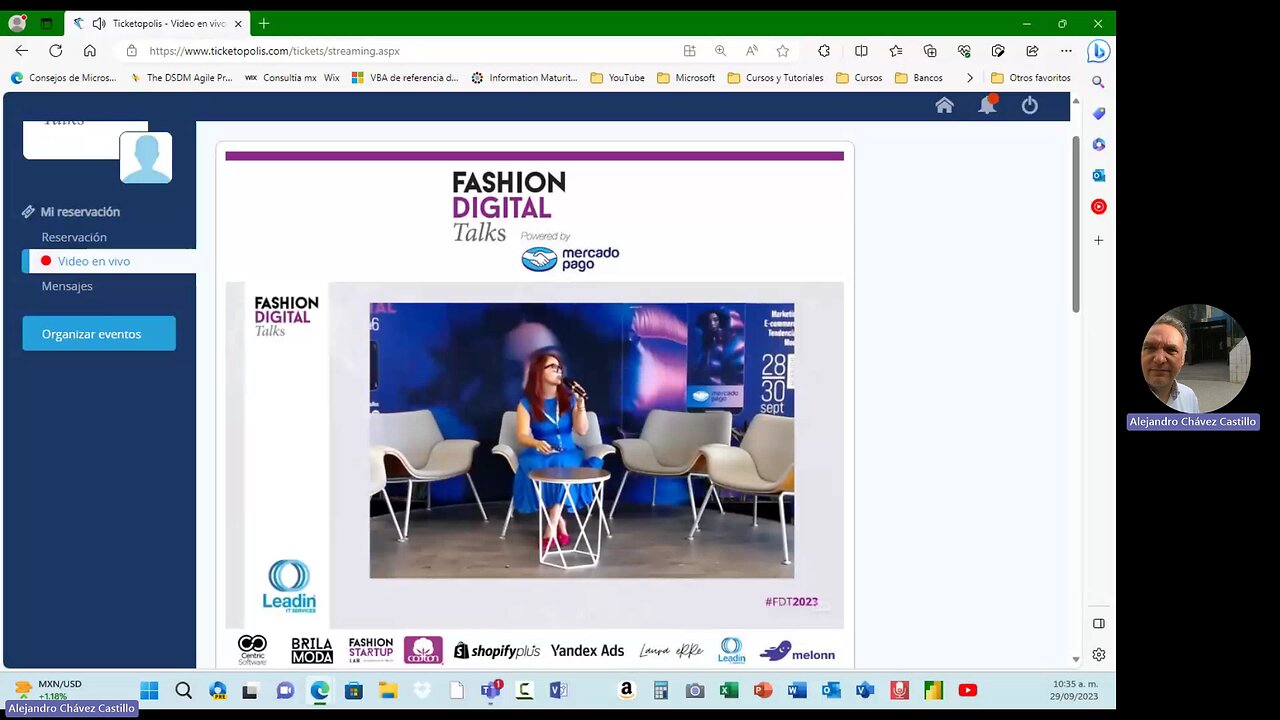Open the MXN/USD taskbar widget

pyautogui.click(x=49, y=690)
